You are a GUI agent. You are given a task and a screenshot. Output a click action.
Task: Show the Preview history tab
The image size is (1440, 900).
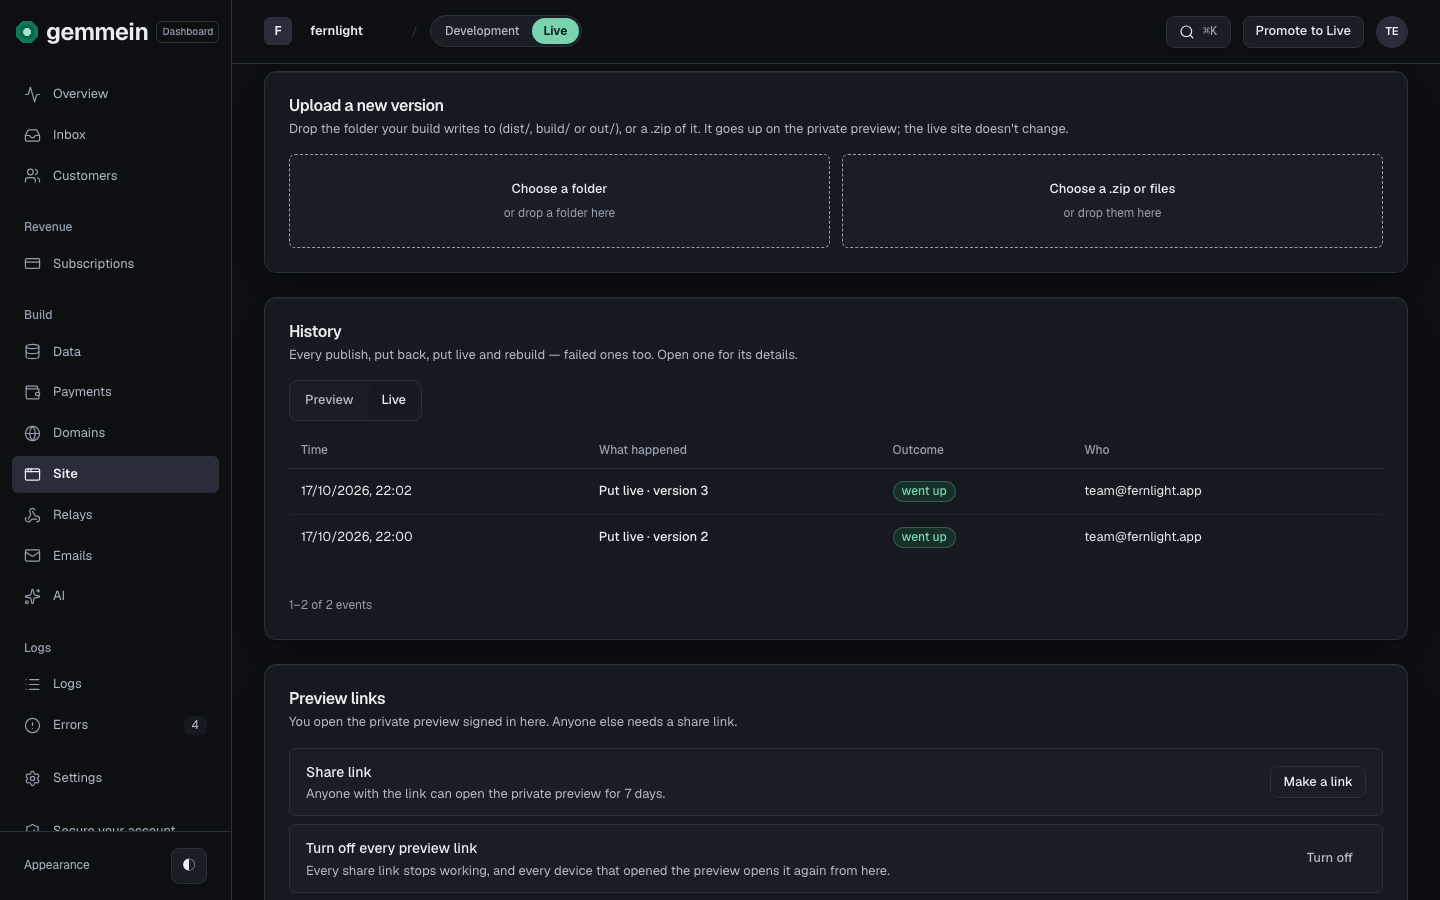tap(329, 400)
